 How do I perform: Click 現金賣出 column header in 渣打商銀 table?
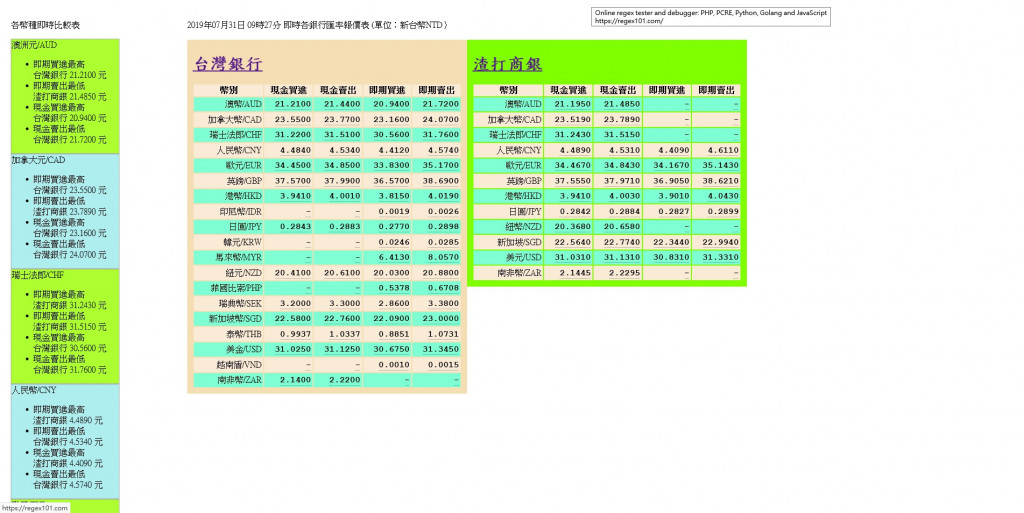618,90
